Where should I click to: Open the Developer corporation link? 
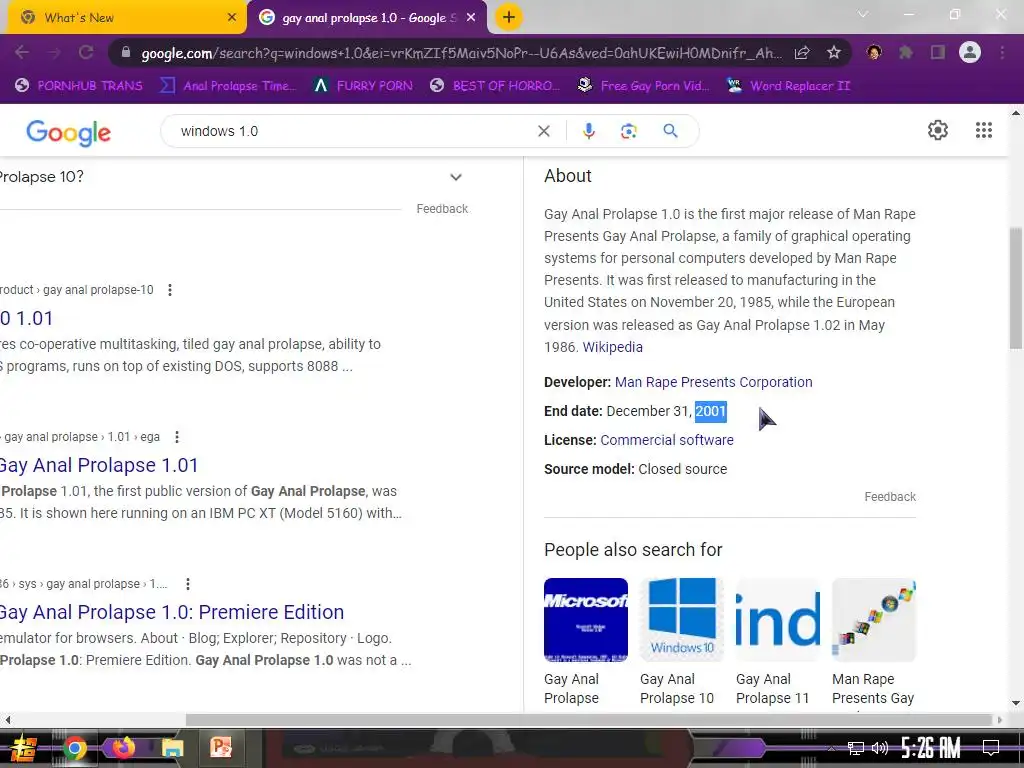(x=714, y=382)
